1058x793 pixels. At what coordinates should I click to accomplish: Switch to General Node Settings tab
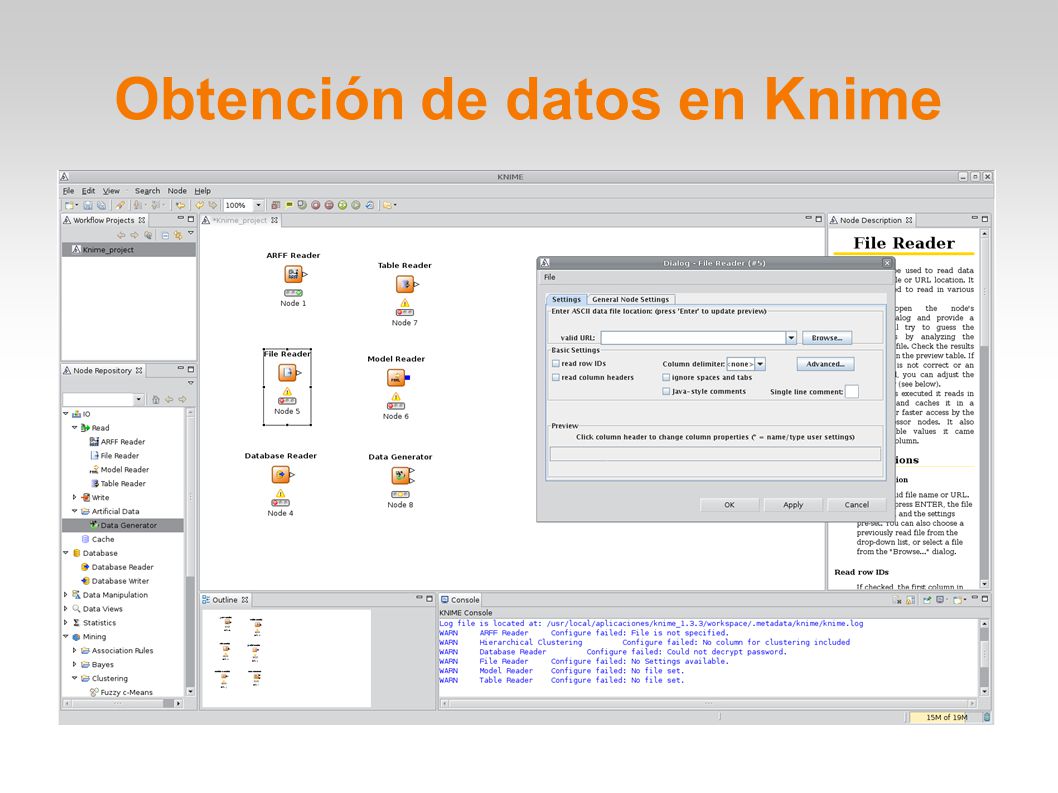pos(630,300)
